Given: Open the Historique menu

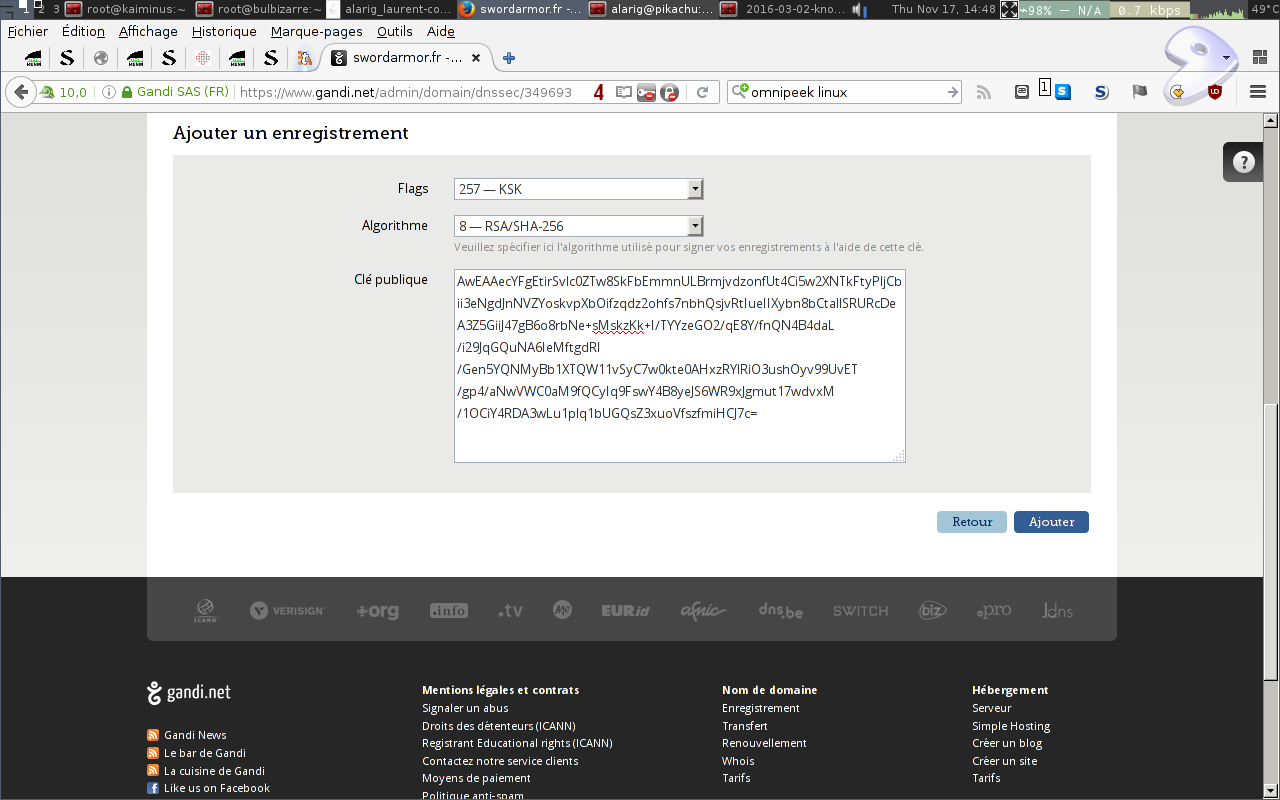Looking at the screenshot, I should [224, 31].
